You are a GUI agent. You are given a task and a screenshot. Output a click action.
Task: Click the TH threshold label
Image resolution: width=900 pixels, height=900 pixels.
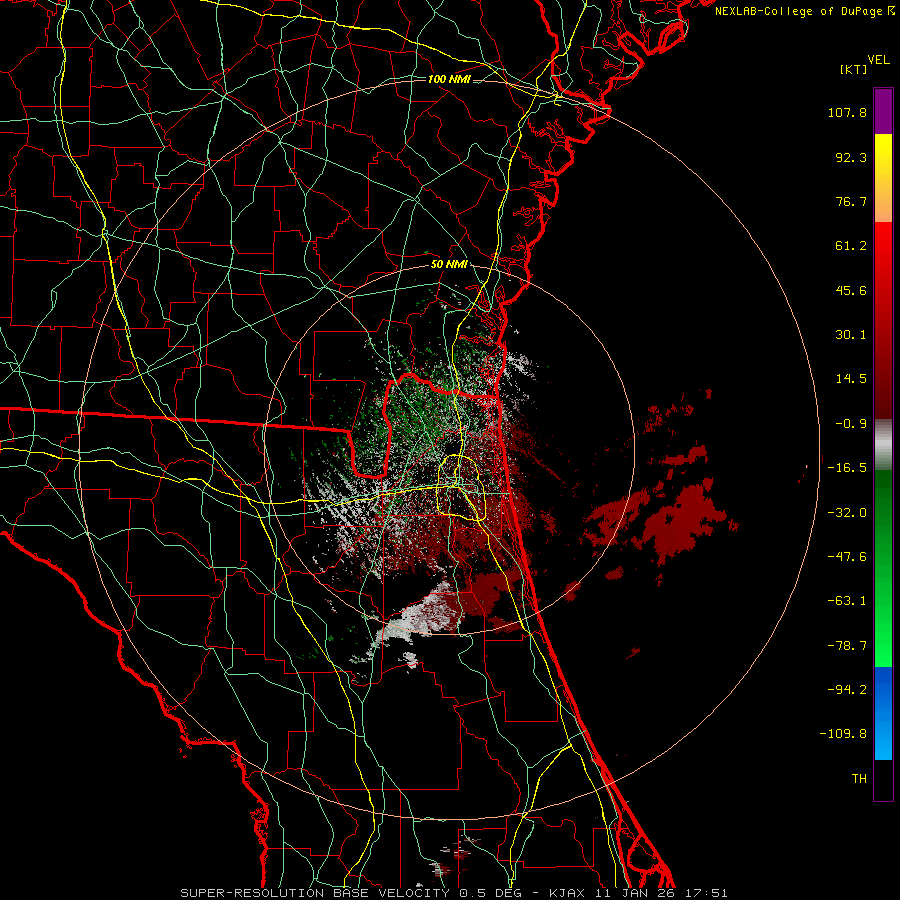click(859, 778)
